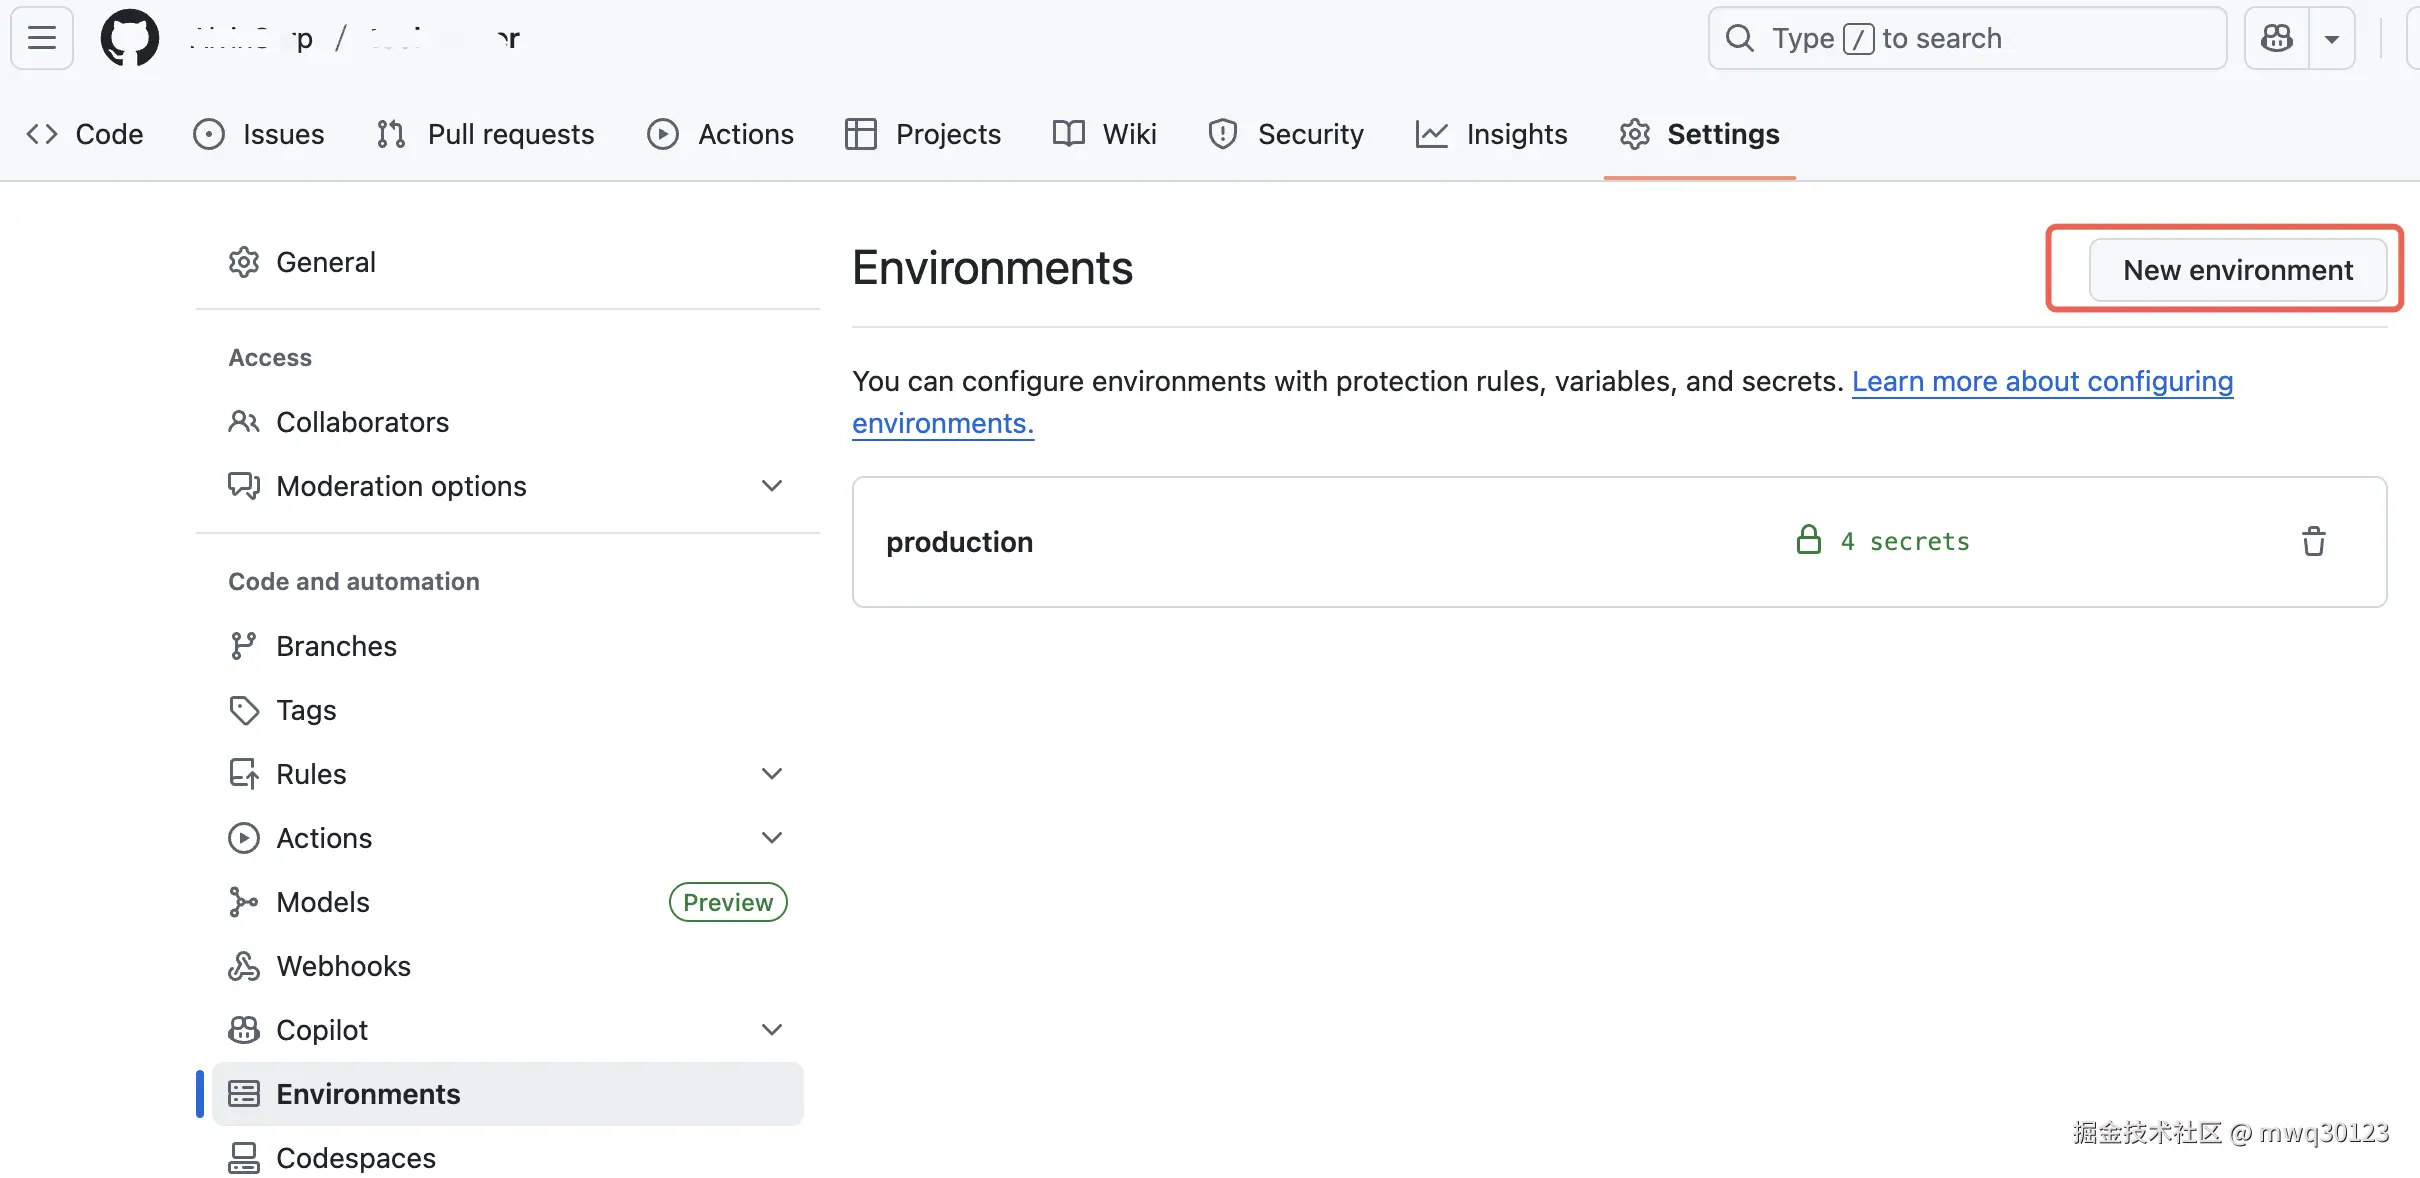The width and height of the screenshot is (2420, 1178).
Task: Open the Models settings page
Action: click(508, 902)
